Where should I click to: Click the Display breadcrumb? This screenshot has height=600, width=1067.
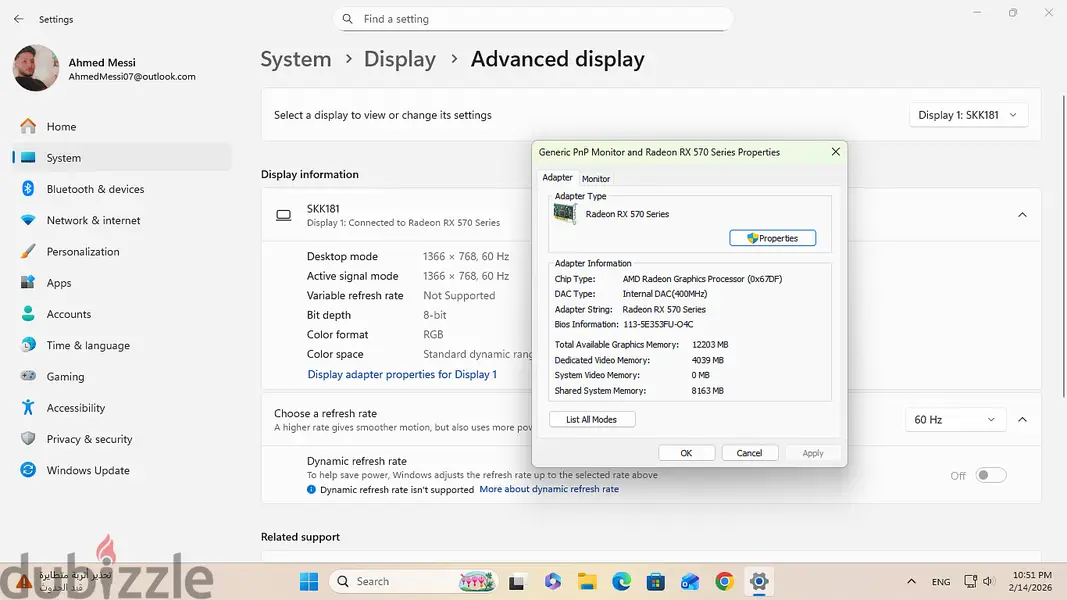point(399,59)
